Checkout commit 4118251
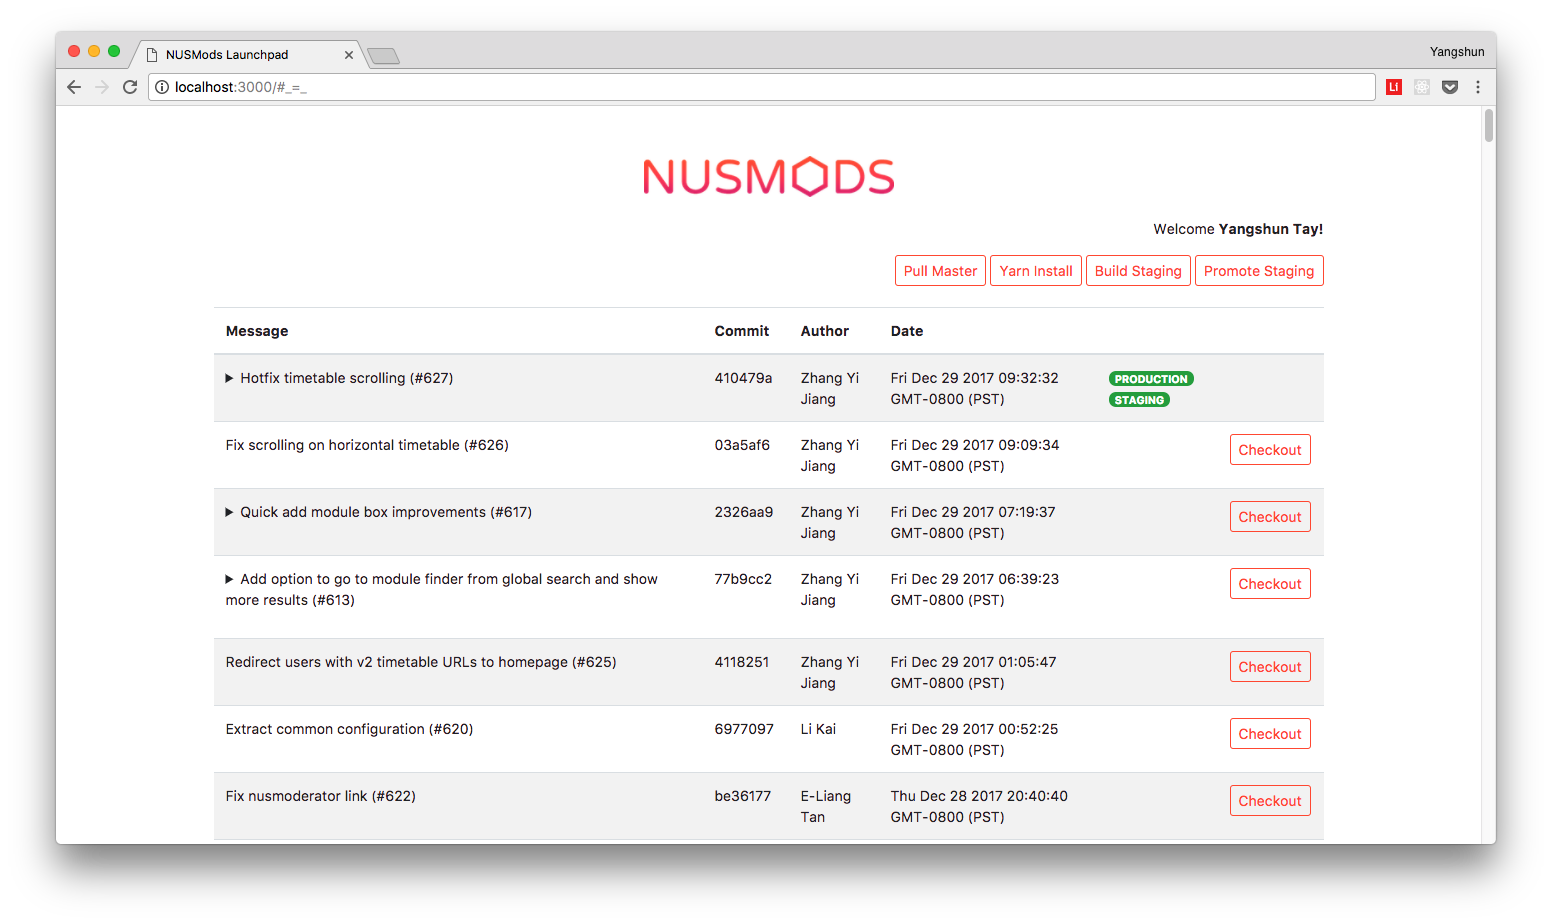 (1270, 667)
